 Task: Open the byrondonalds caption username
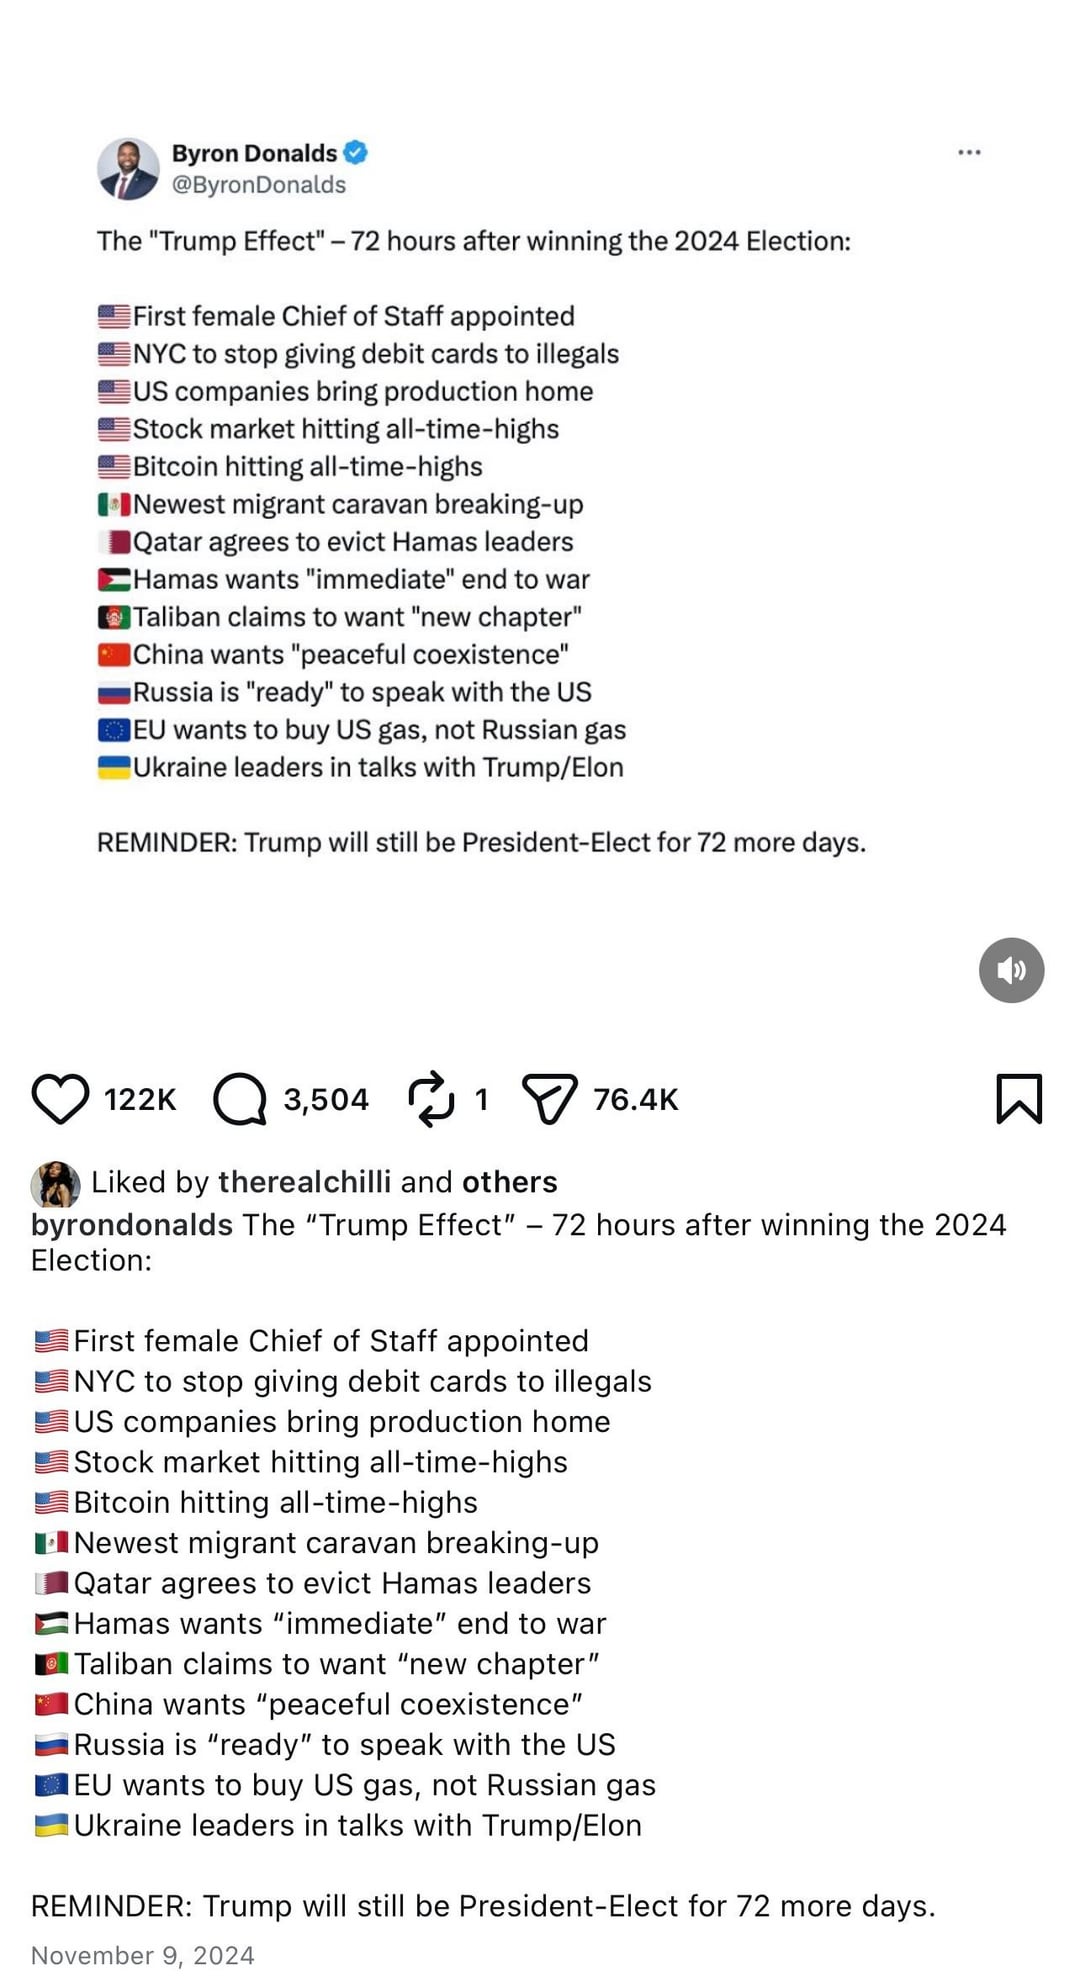[x=132, y=1225]
